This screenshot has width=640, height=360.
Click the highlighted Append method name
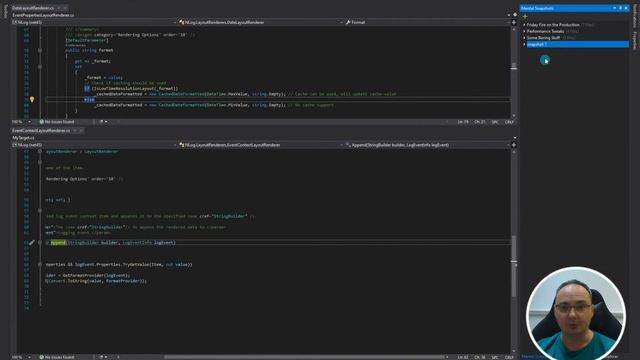point(58,242)
